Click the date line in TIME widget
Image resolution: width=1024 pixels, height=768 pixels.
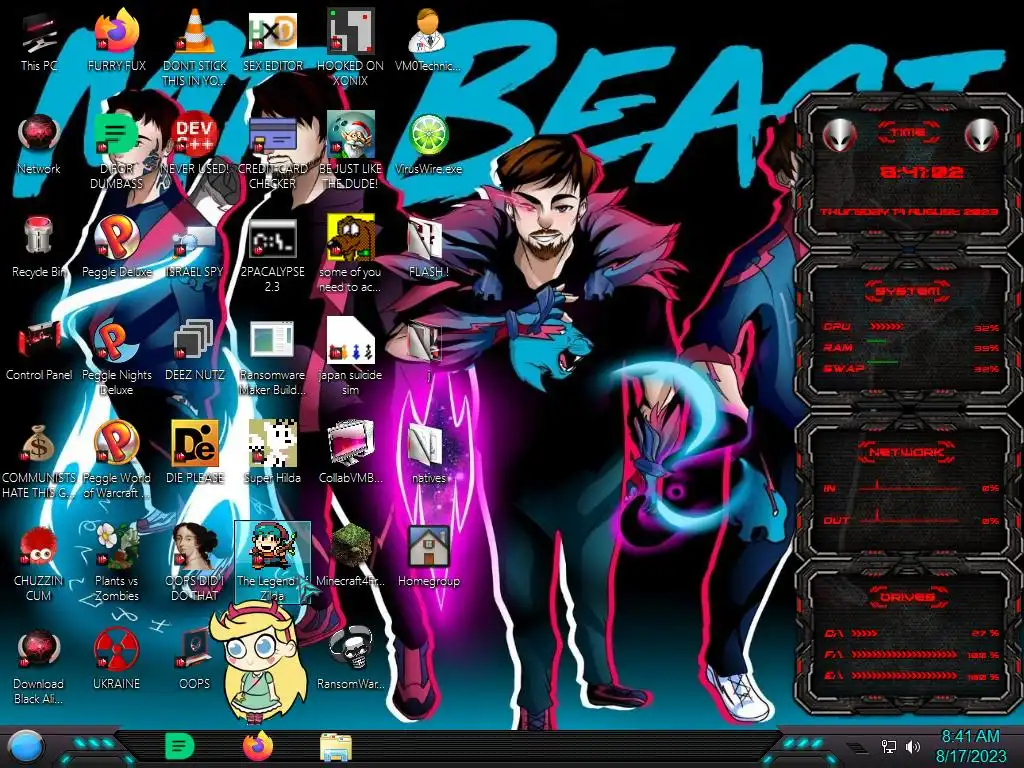coord(909,212)
